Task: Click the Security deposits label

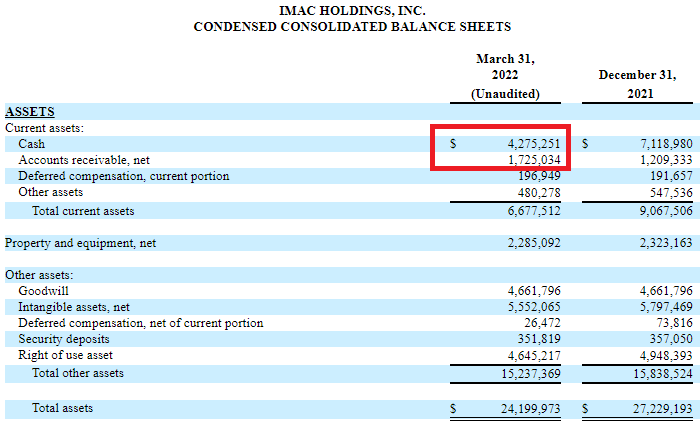Action: tap(64, 339)
